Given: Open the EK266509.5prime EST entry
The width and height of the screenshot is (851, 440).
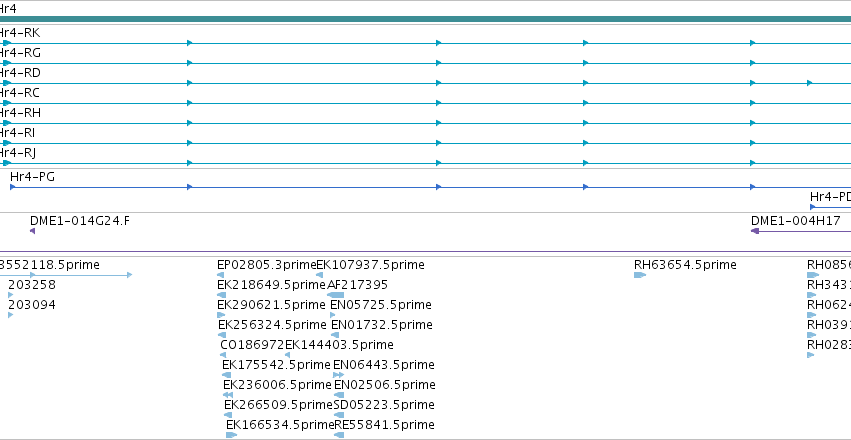Looking at the screenshot, I should [x=230, y=416].
